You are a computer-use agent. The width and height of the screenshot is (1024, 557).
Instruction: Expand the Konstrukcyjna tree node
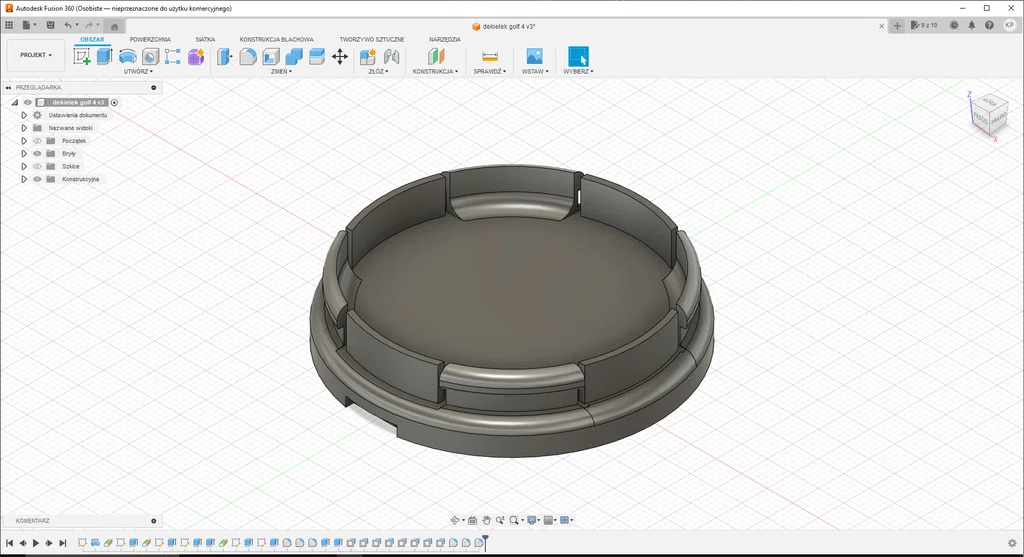(x=24, y=179)
